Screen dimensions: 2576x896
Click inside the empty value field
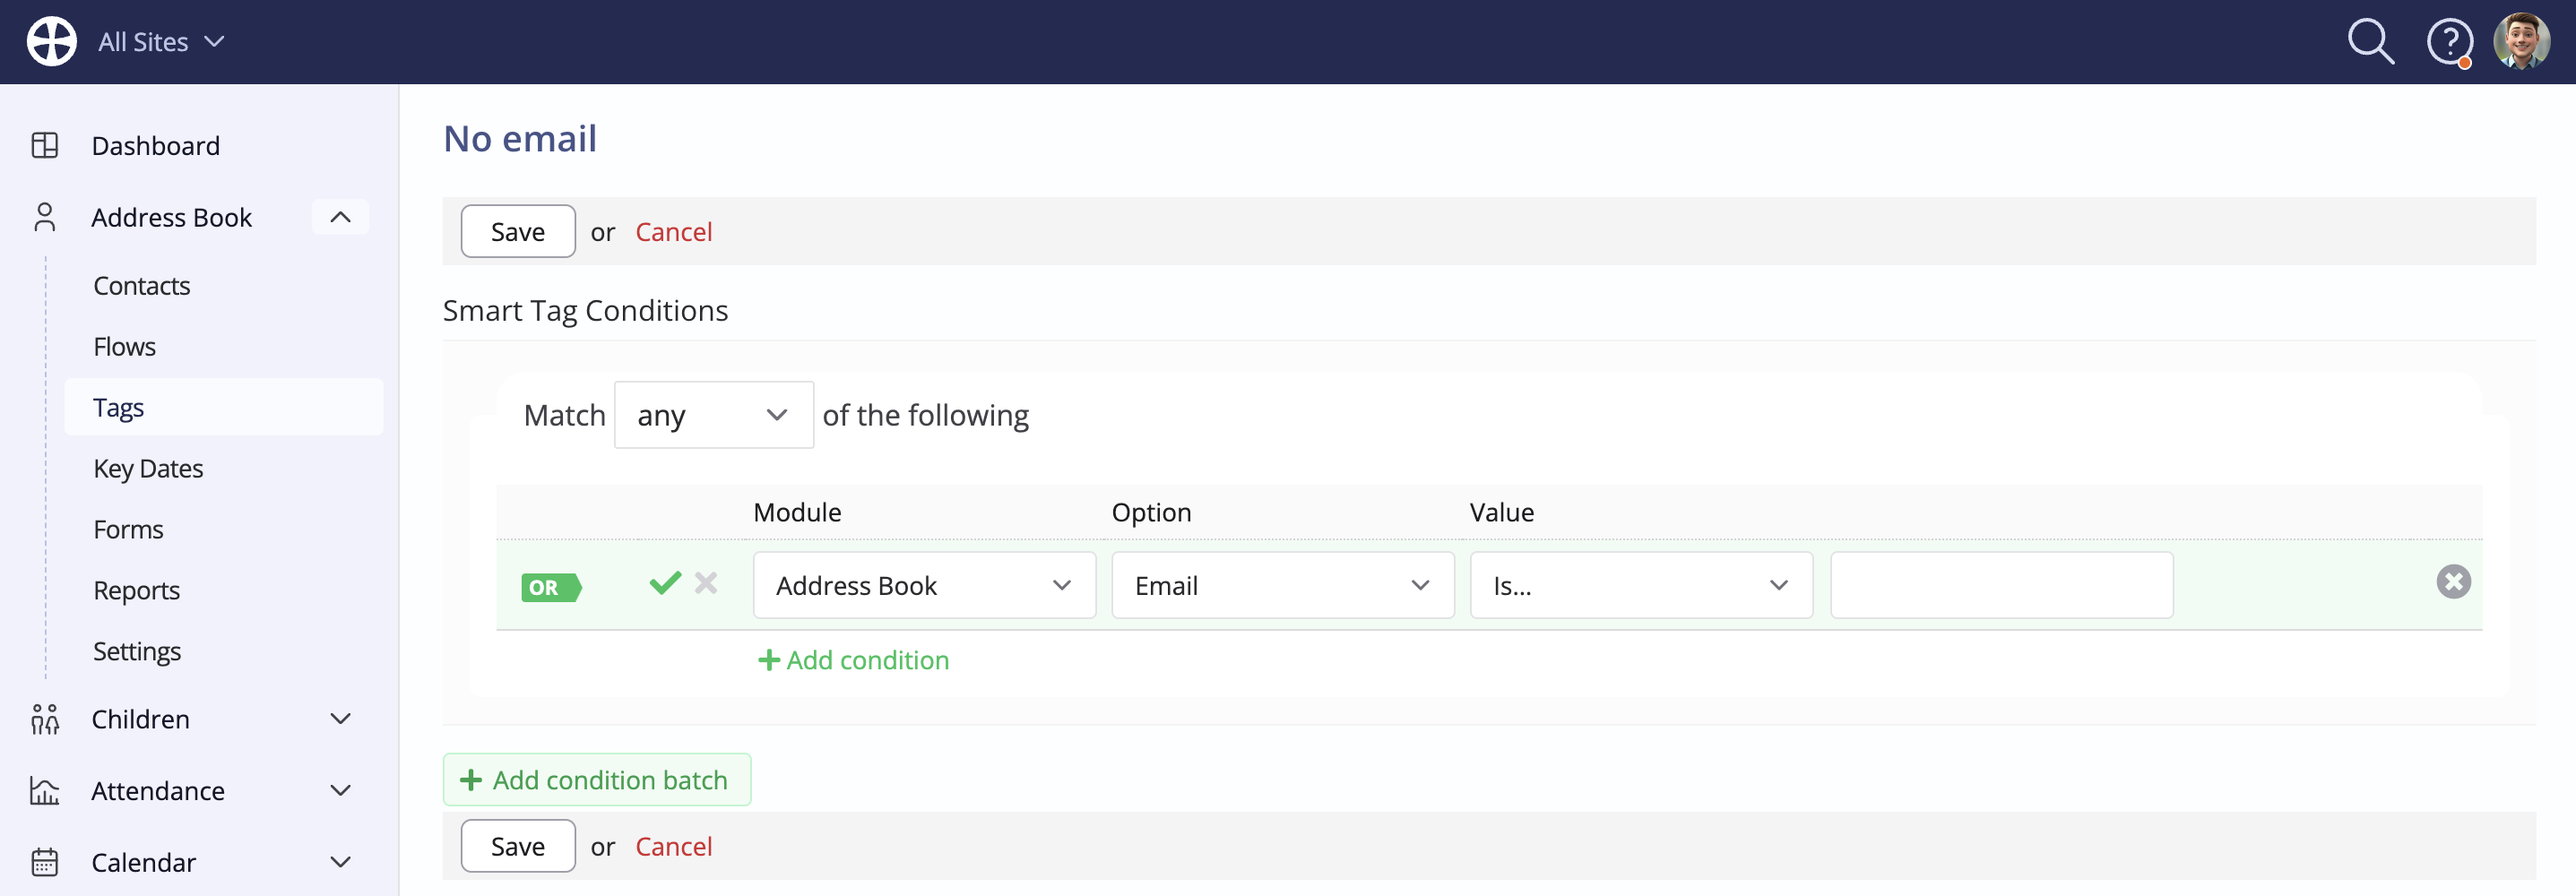[x=2001, y=585]
